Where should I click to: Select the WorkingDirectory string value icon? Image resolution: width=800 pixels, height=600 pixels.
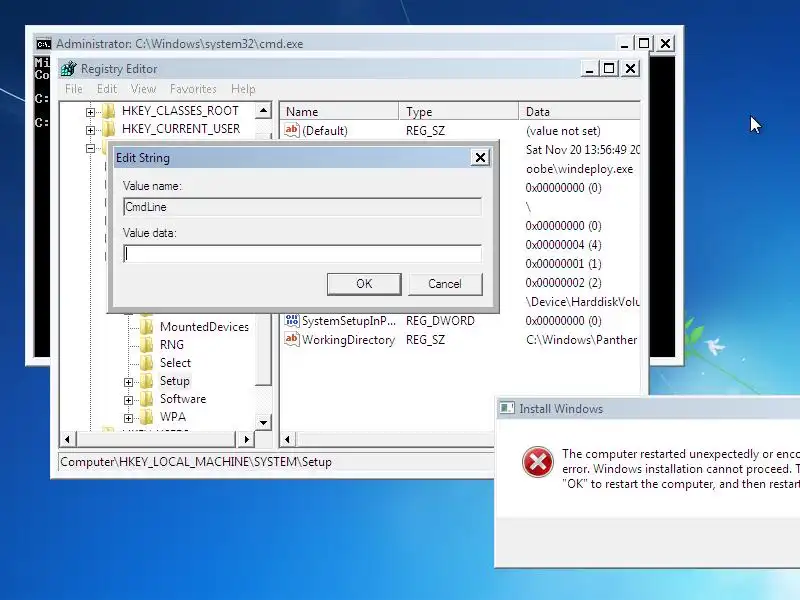[291, 339]
